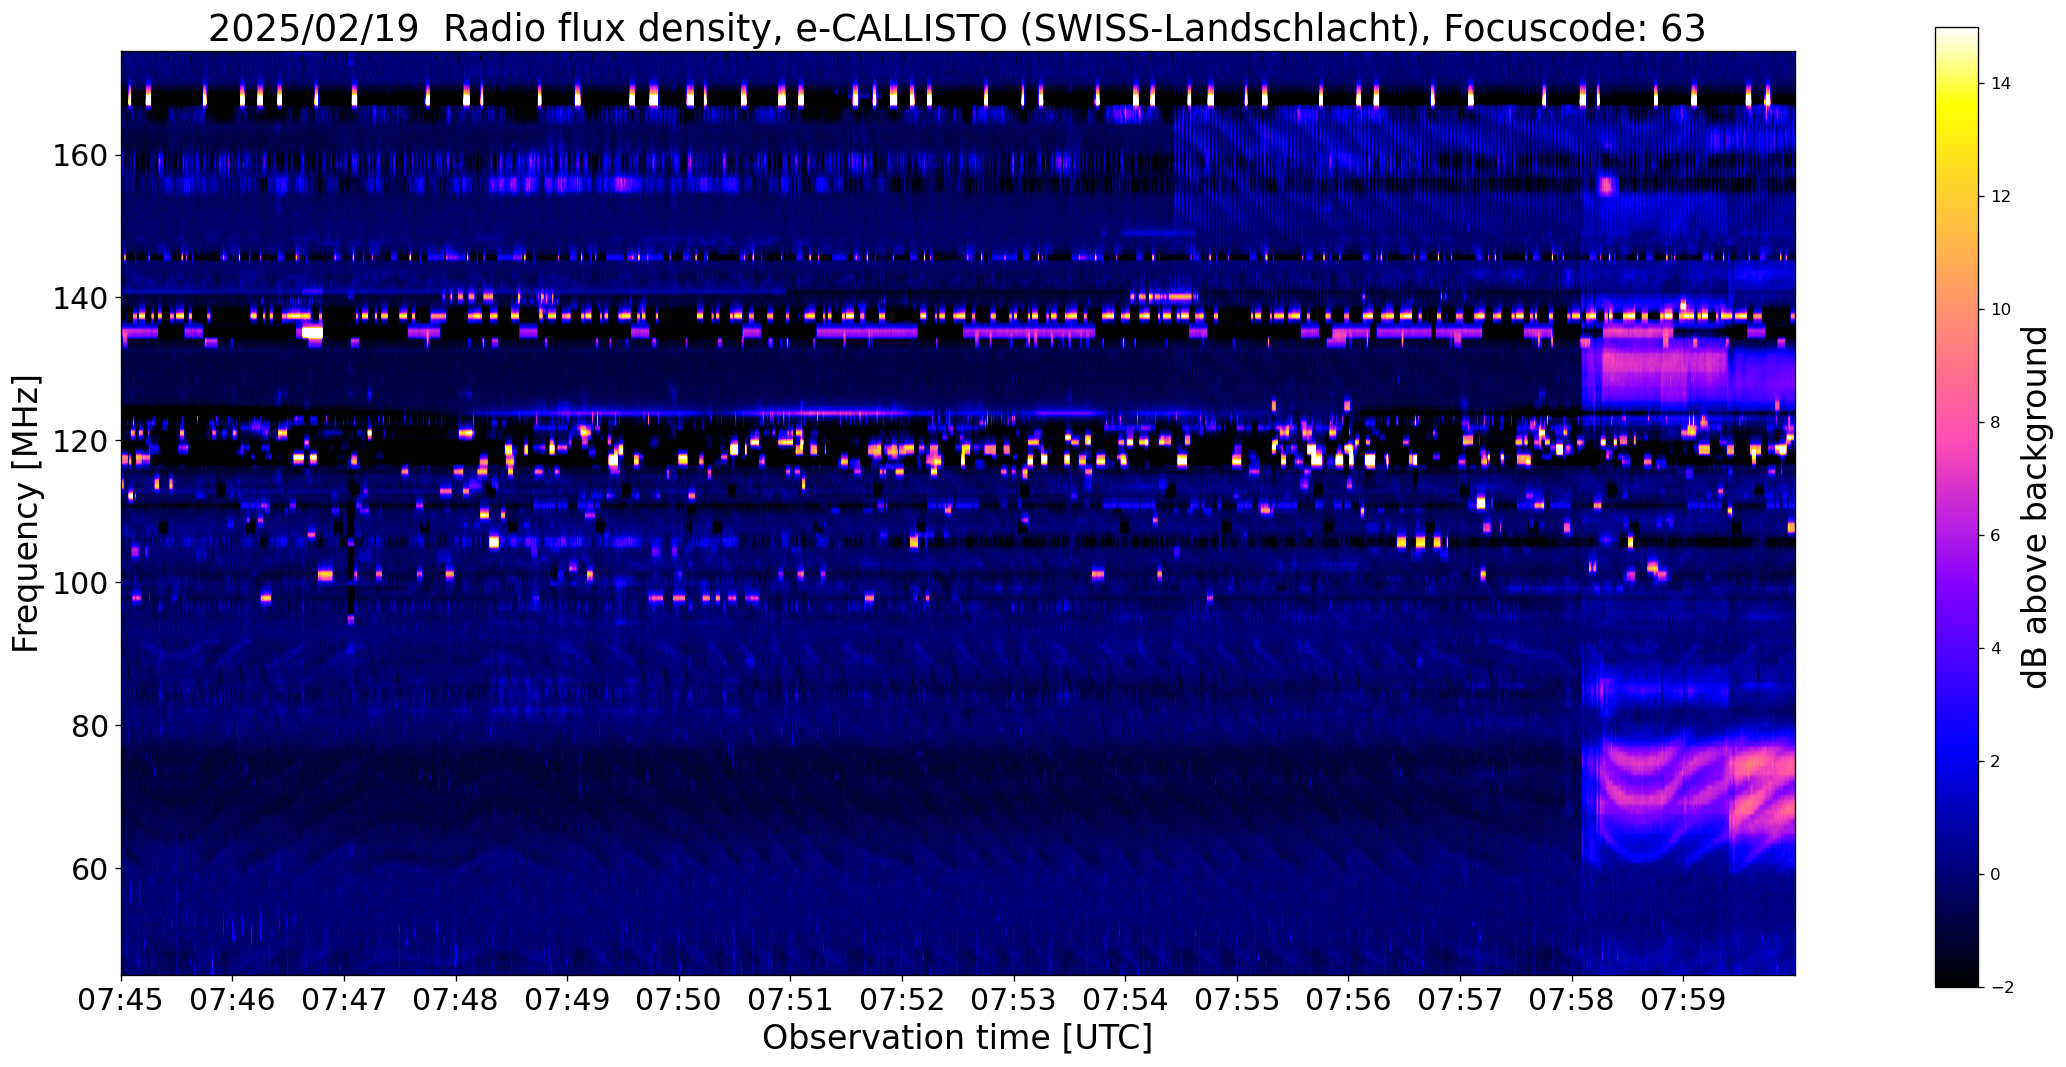Click the 07:53 time tick label
The height and width of the screenshot is (1067, 2066).
coord(1015,1000)
